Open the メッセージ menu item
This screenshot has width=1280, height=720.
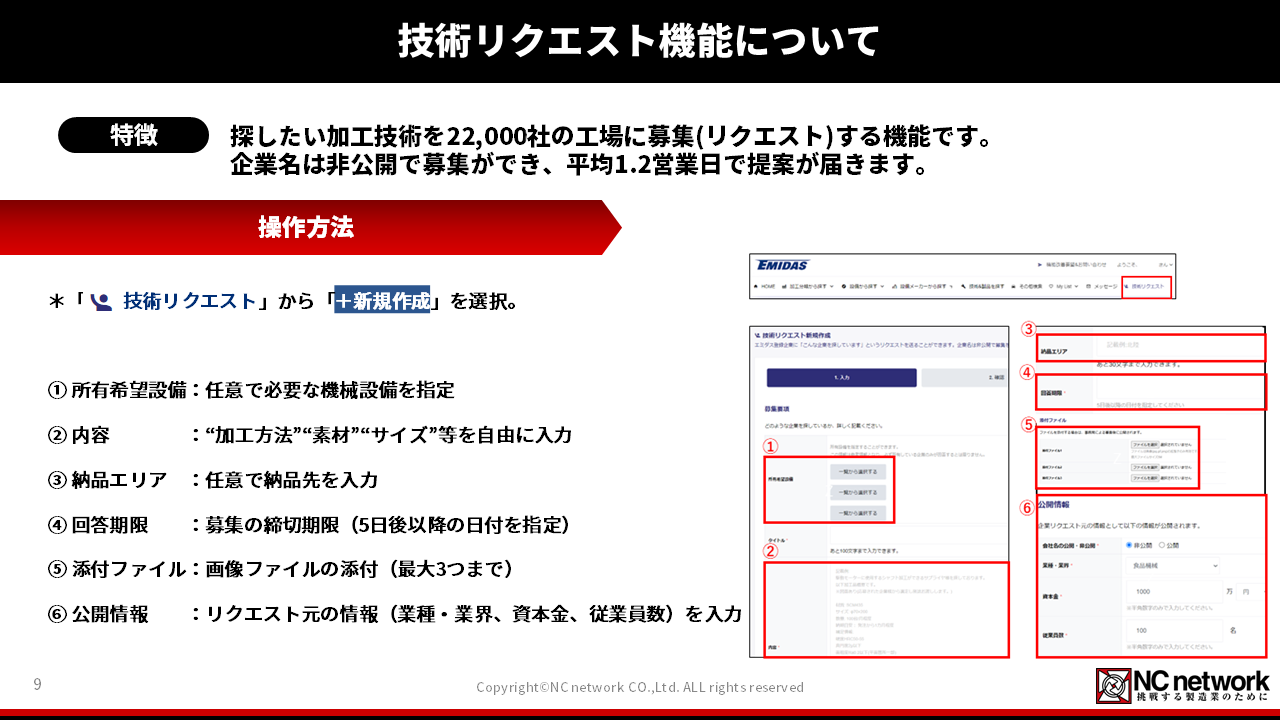1101,286
